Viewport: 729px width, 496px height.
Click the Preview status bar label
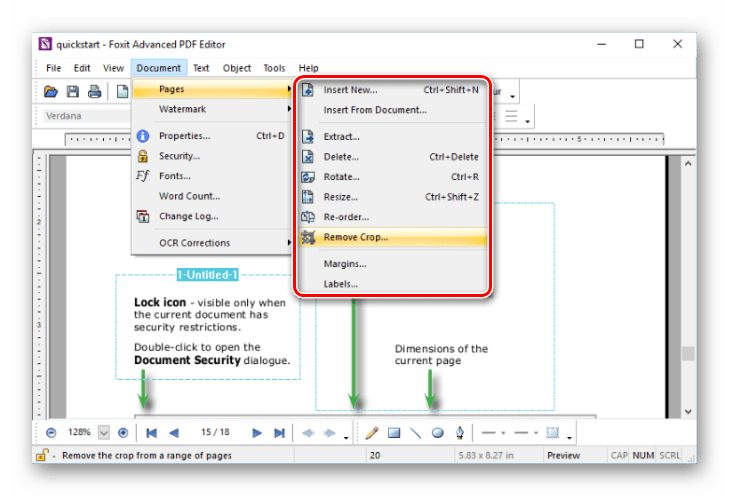point(563,456)
